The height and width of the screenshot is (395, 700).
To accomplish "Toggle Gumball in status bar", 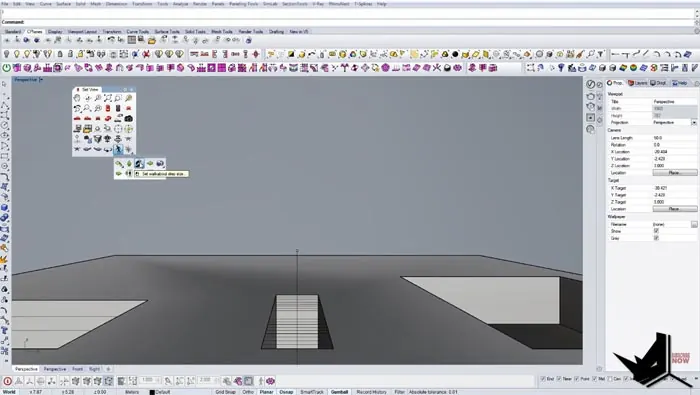I will (339, 392).
